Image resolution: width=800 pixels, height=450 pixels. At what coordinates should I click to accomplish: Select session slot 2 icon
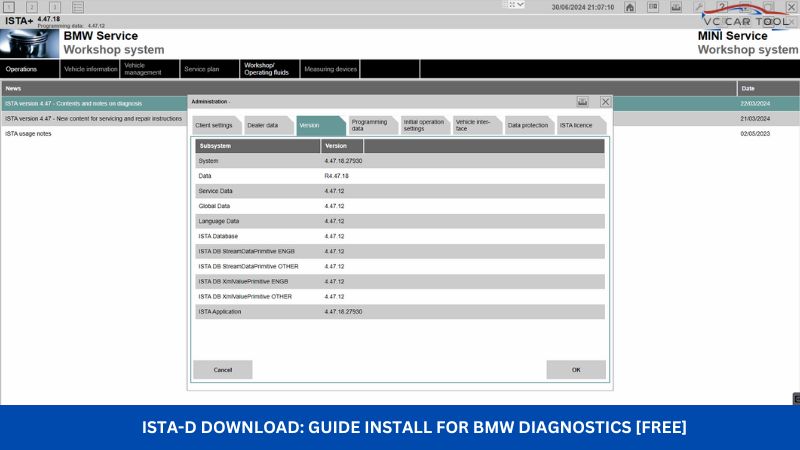pyautogui.click(x=32, y=7)
